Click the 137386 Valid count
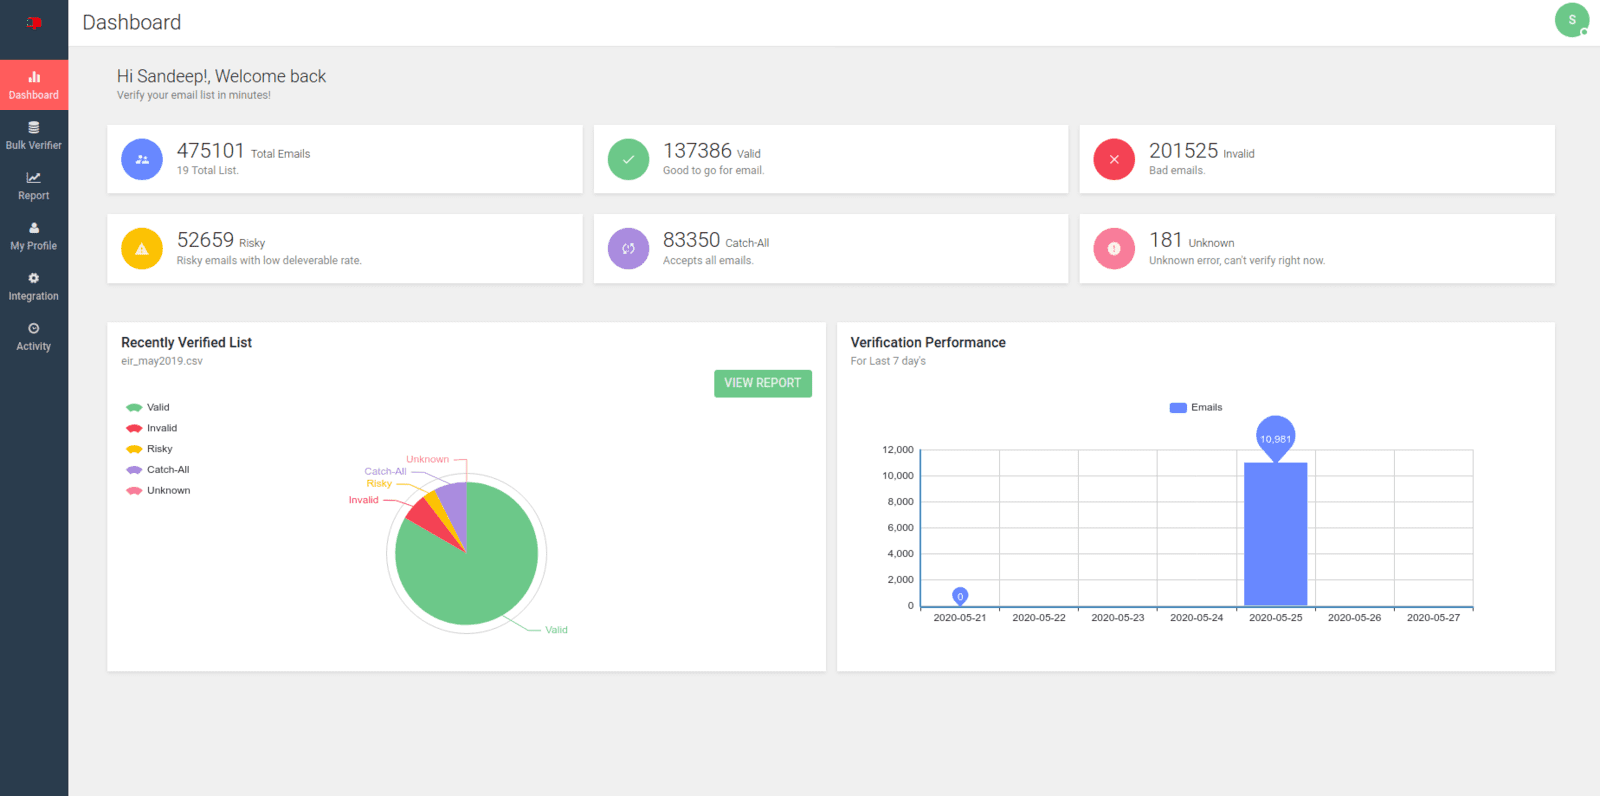1600x796 pixels. point(697,151)
